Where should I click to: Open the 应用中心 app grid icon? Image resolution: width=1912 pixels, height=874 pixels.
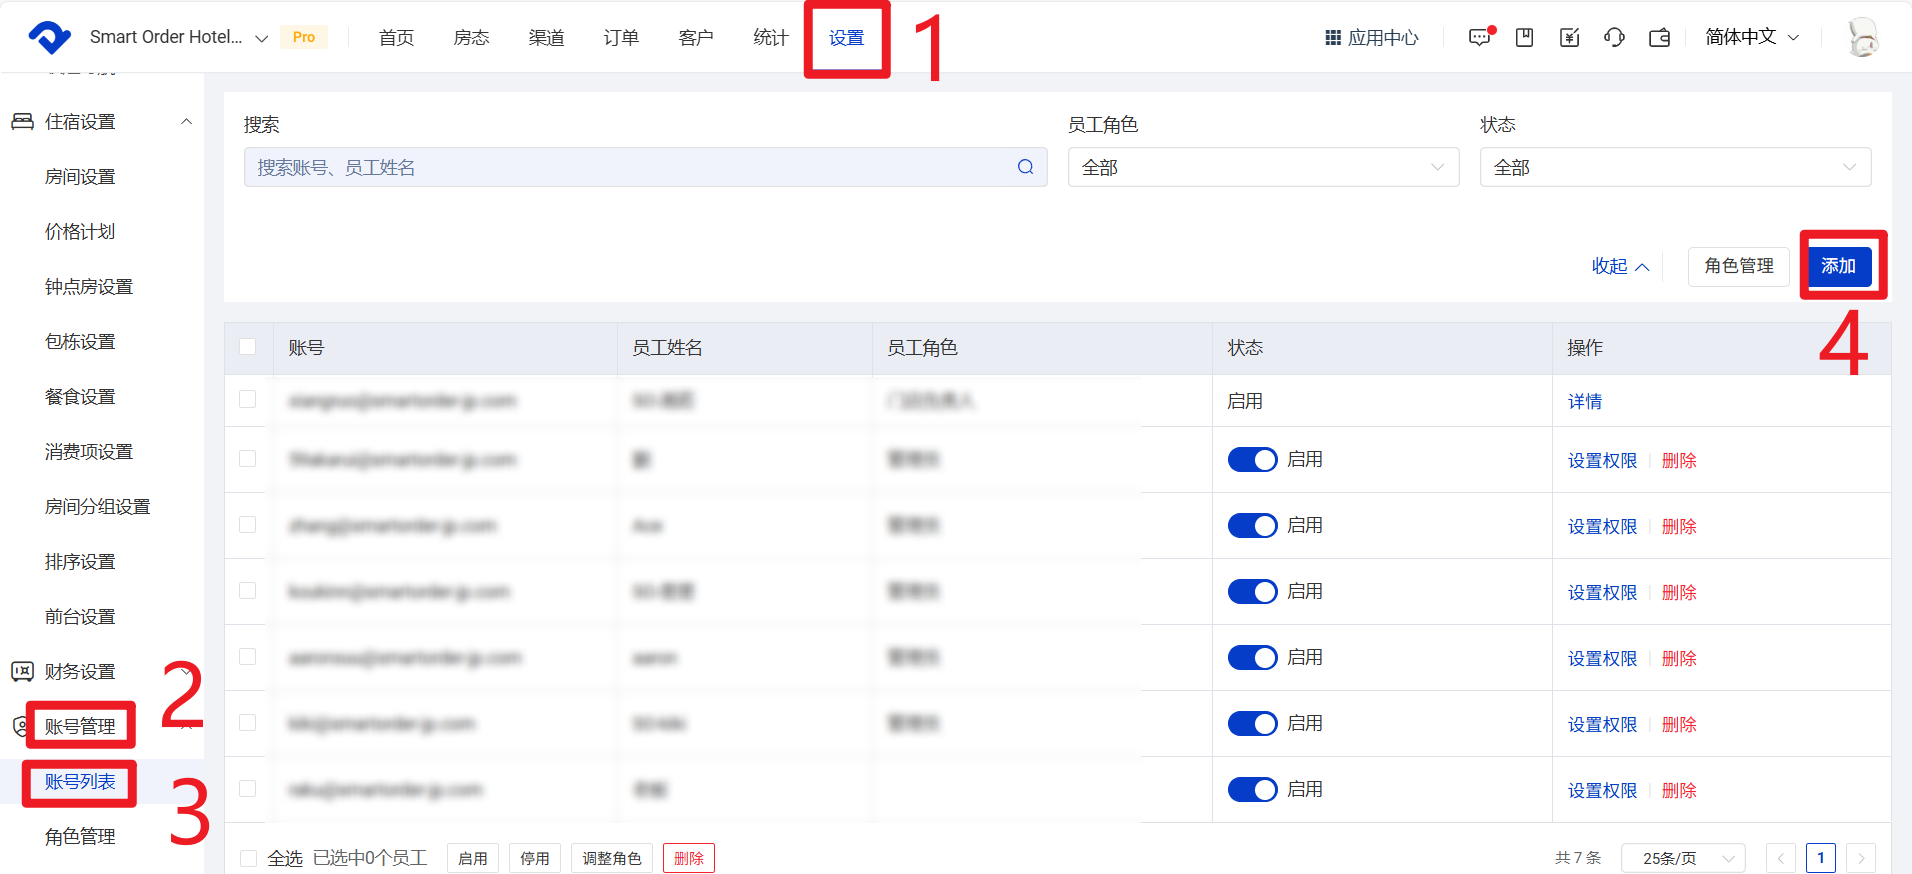(1333, 38)
